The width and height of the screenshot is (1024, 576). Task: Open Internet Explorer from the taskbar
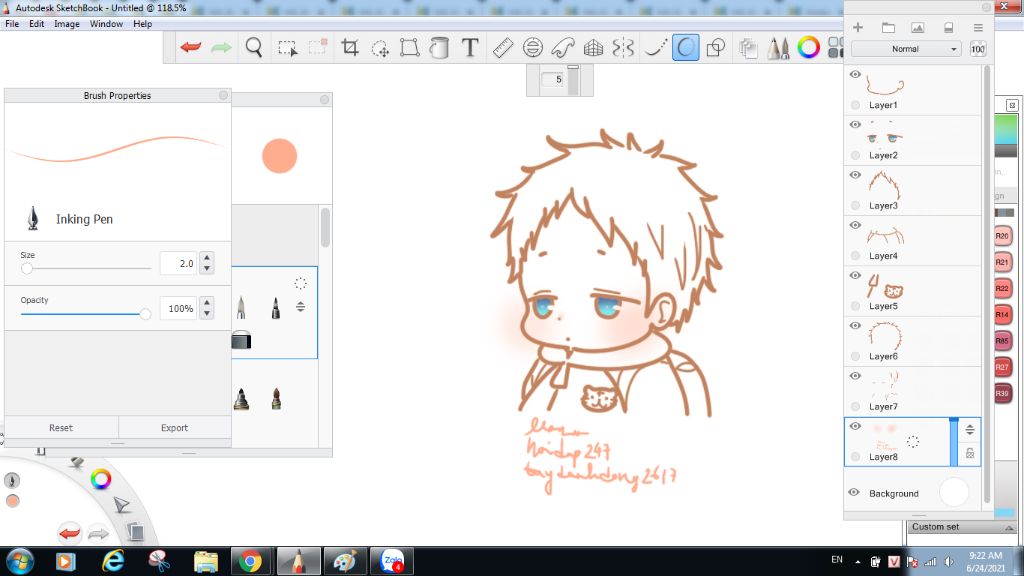click(113, 562)
